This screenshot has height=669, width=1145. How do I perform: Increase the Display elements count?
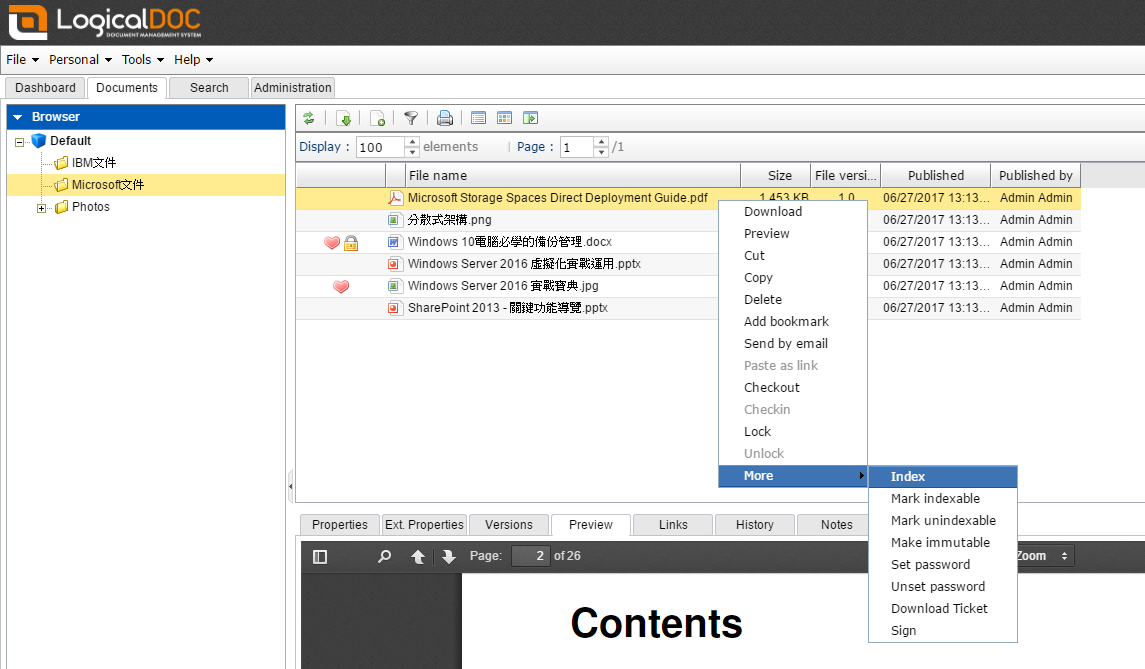coord(413,142)
